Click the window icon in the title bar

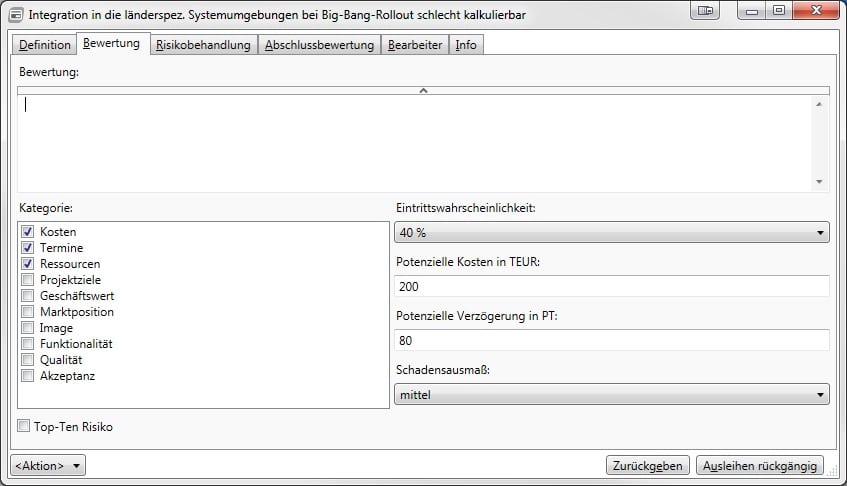[x=16, y=14]
